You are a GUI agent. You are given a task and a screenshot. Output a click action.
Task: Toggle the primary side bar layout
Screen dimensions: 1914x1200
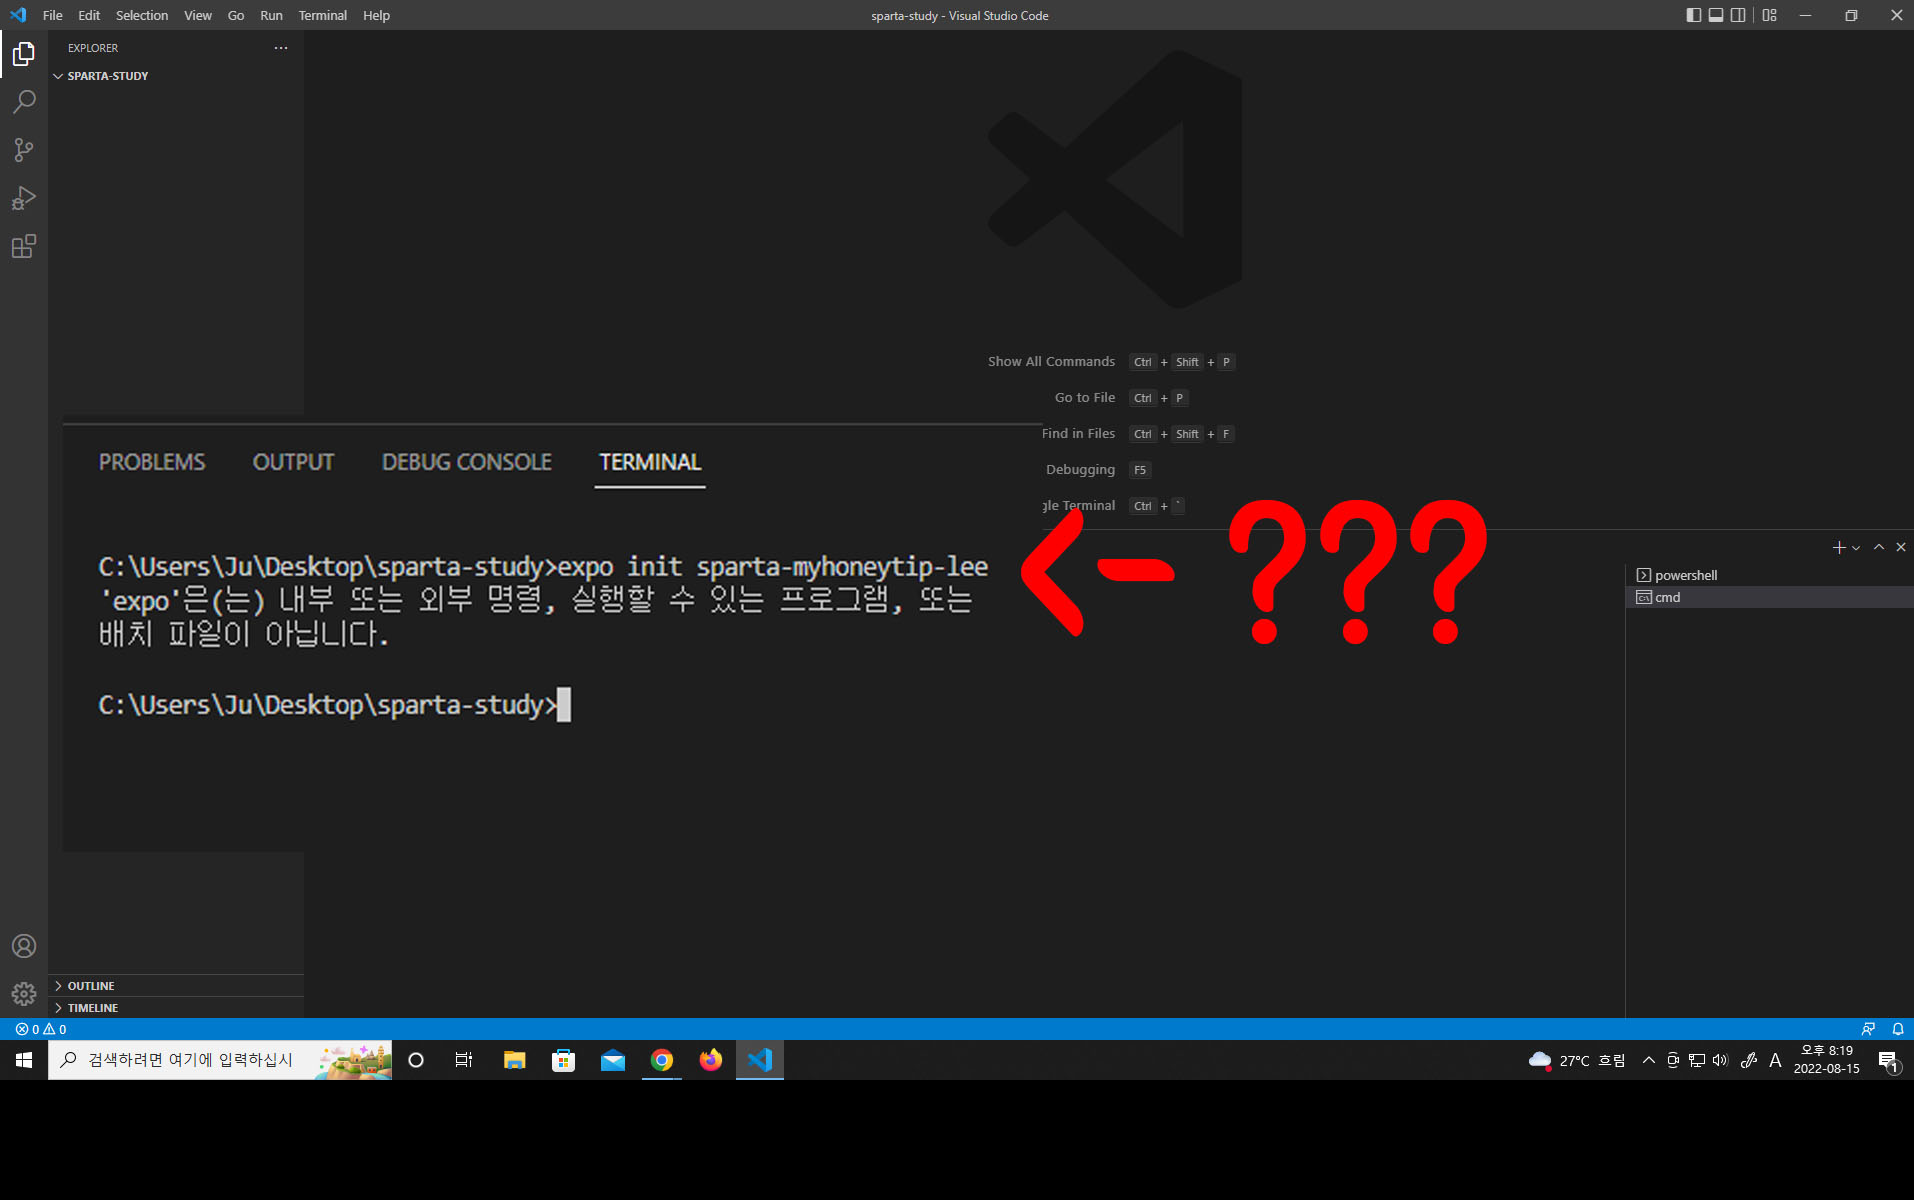click(x=1693, y=15)
